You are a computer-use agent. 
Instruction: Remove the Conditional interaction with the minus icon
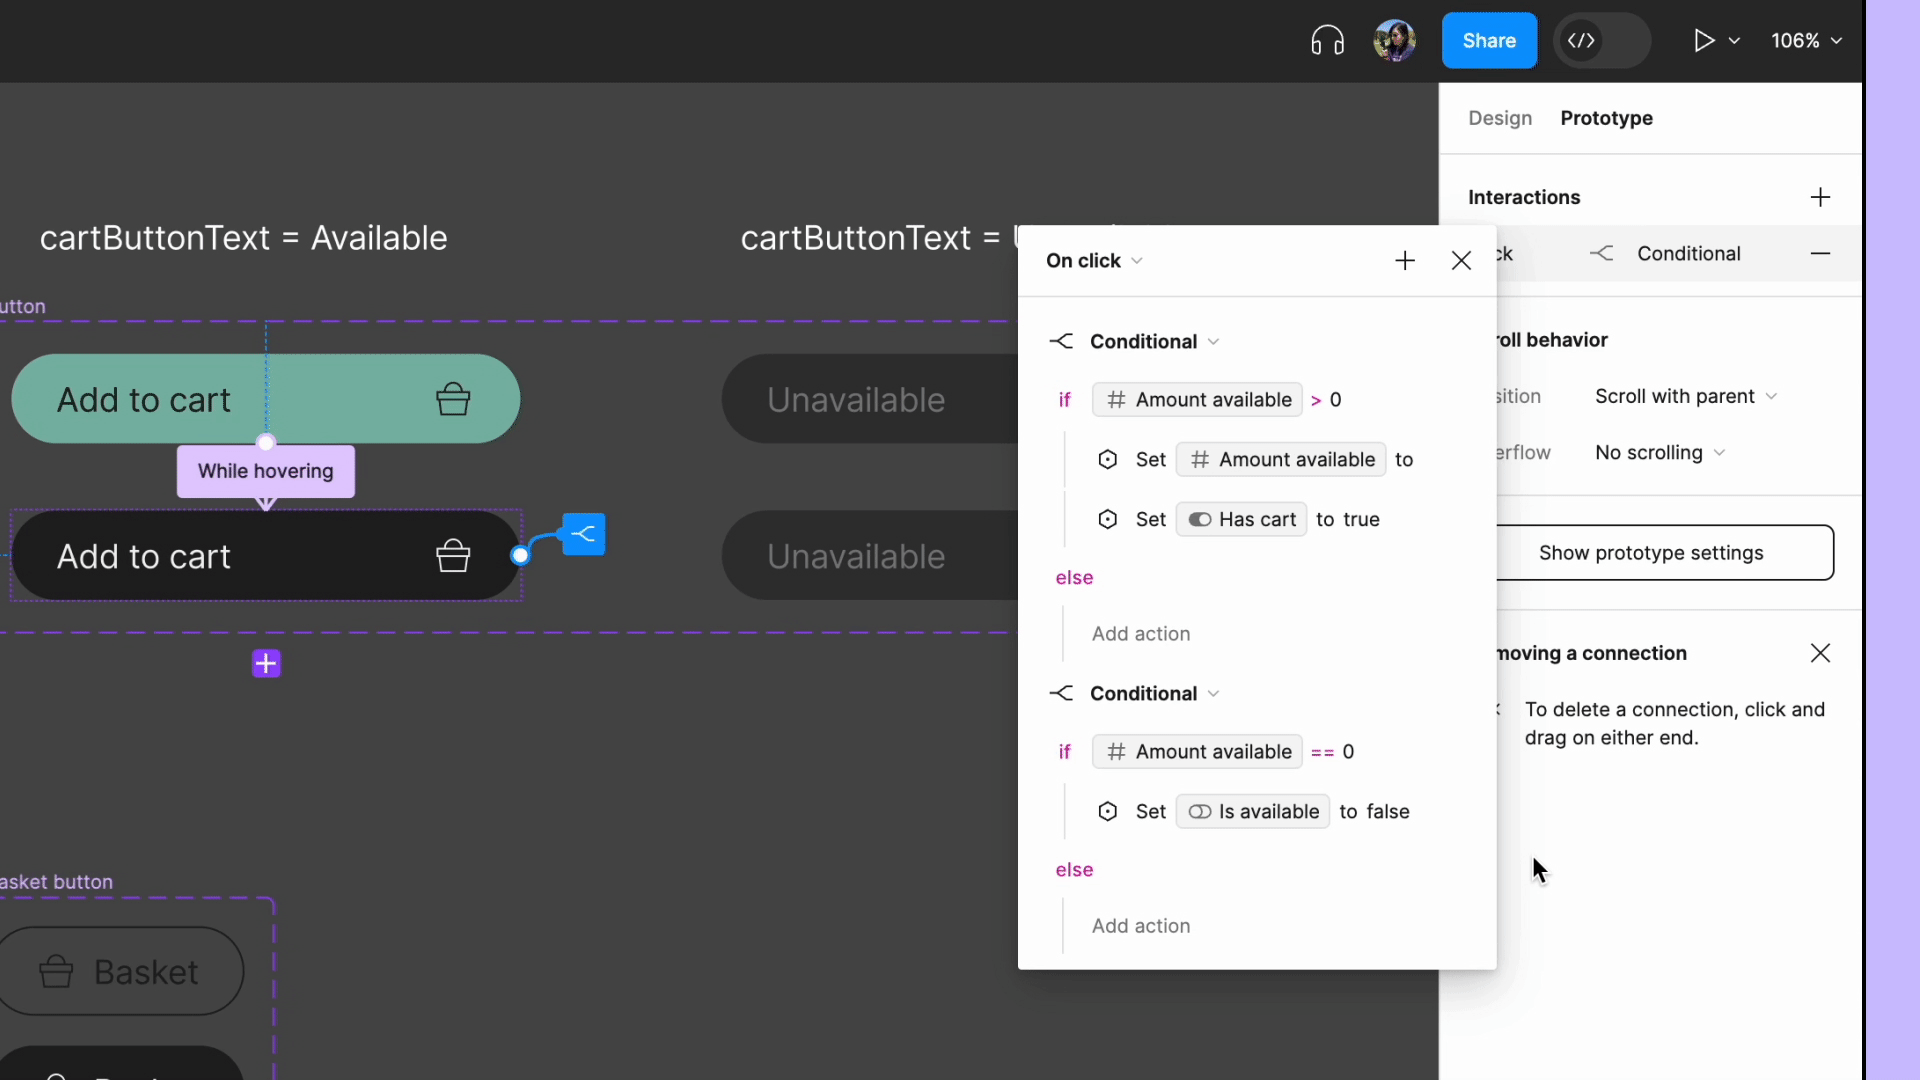tap(1820, 254)
